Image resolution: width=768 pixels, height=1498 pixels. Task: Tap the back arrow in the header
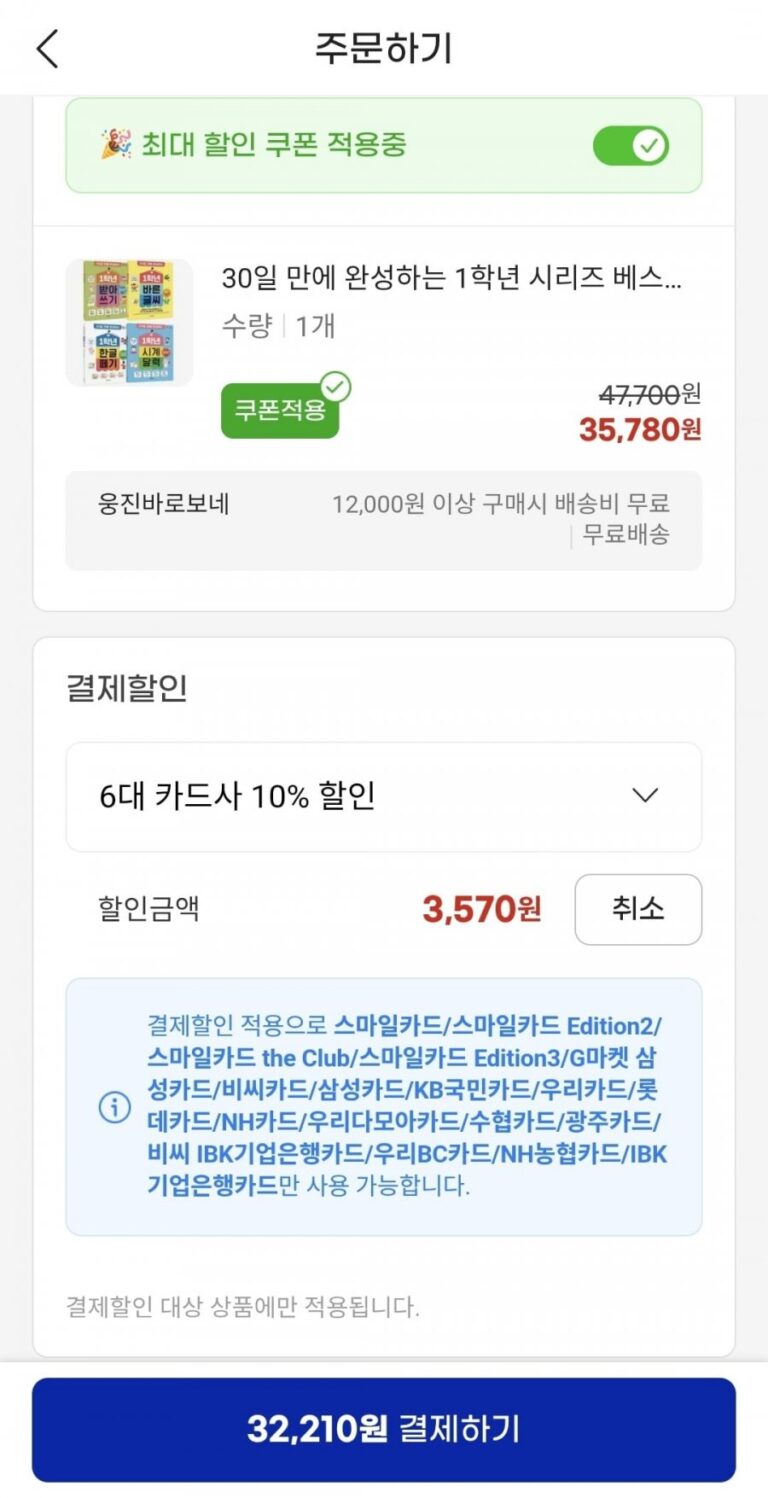coord(47,49)
